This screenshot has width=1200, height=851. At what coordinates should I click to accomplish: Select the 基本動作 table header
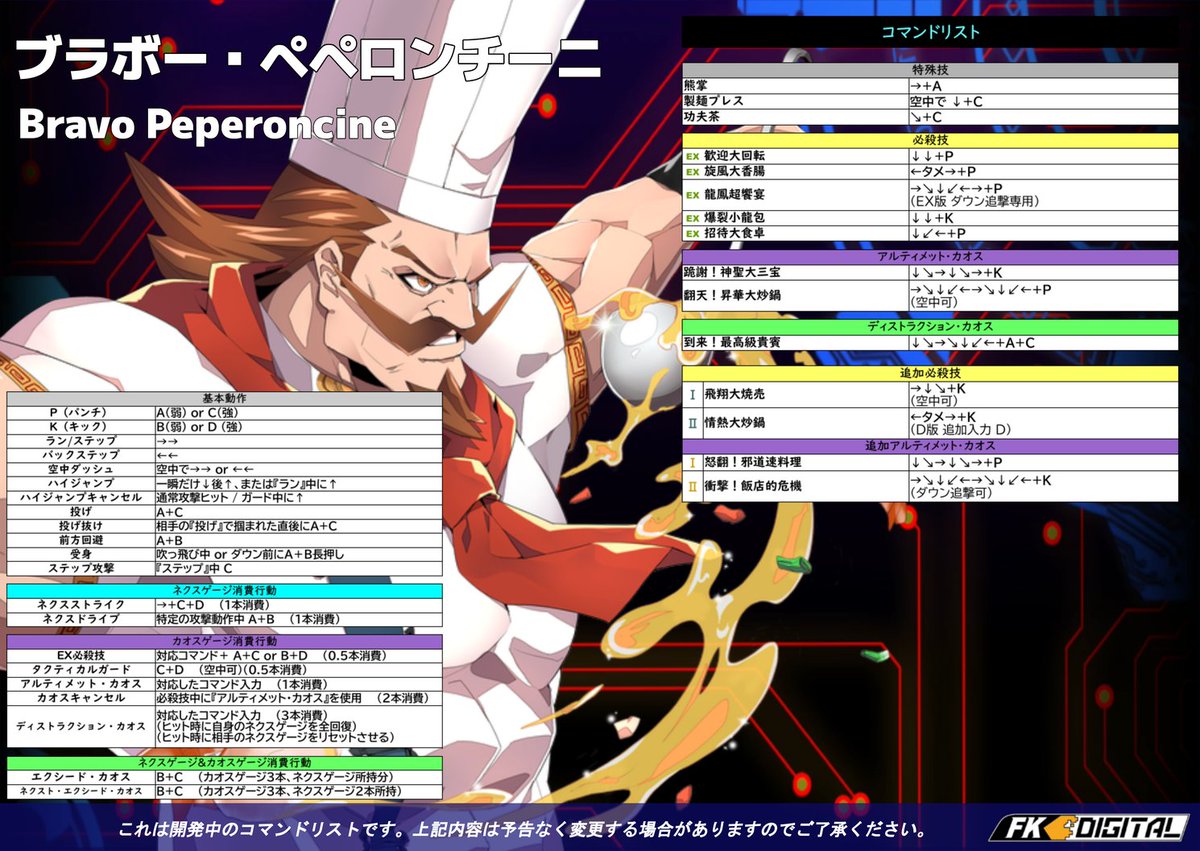(x=224, y=398)
